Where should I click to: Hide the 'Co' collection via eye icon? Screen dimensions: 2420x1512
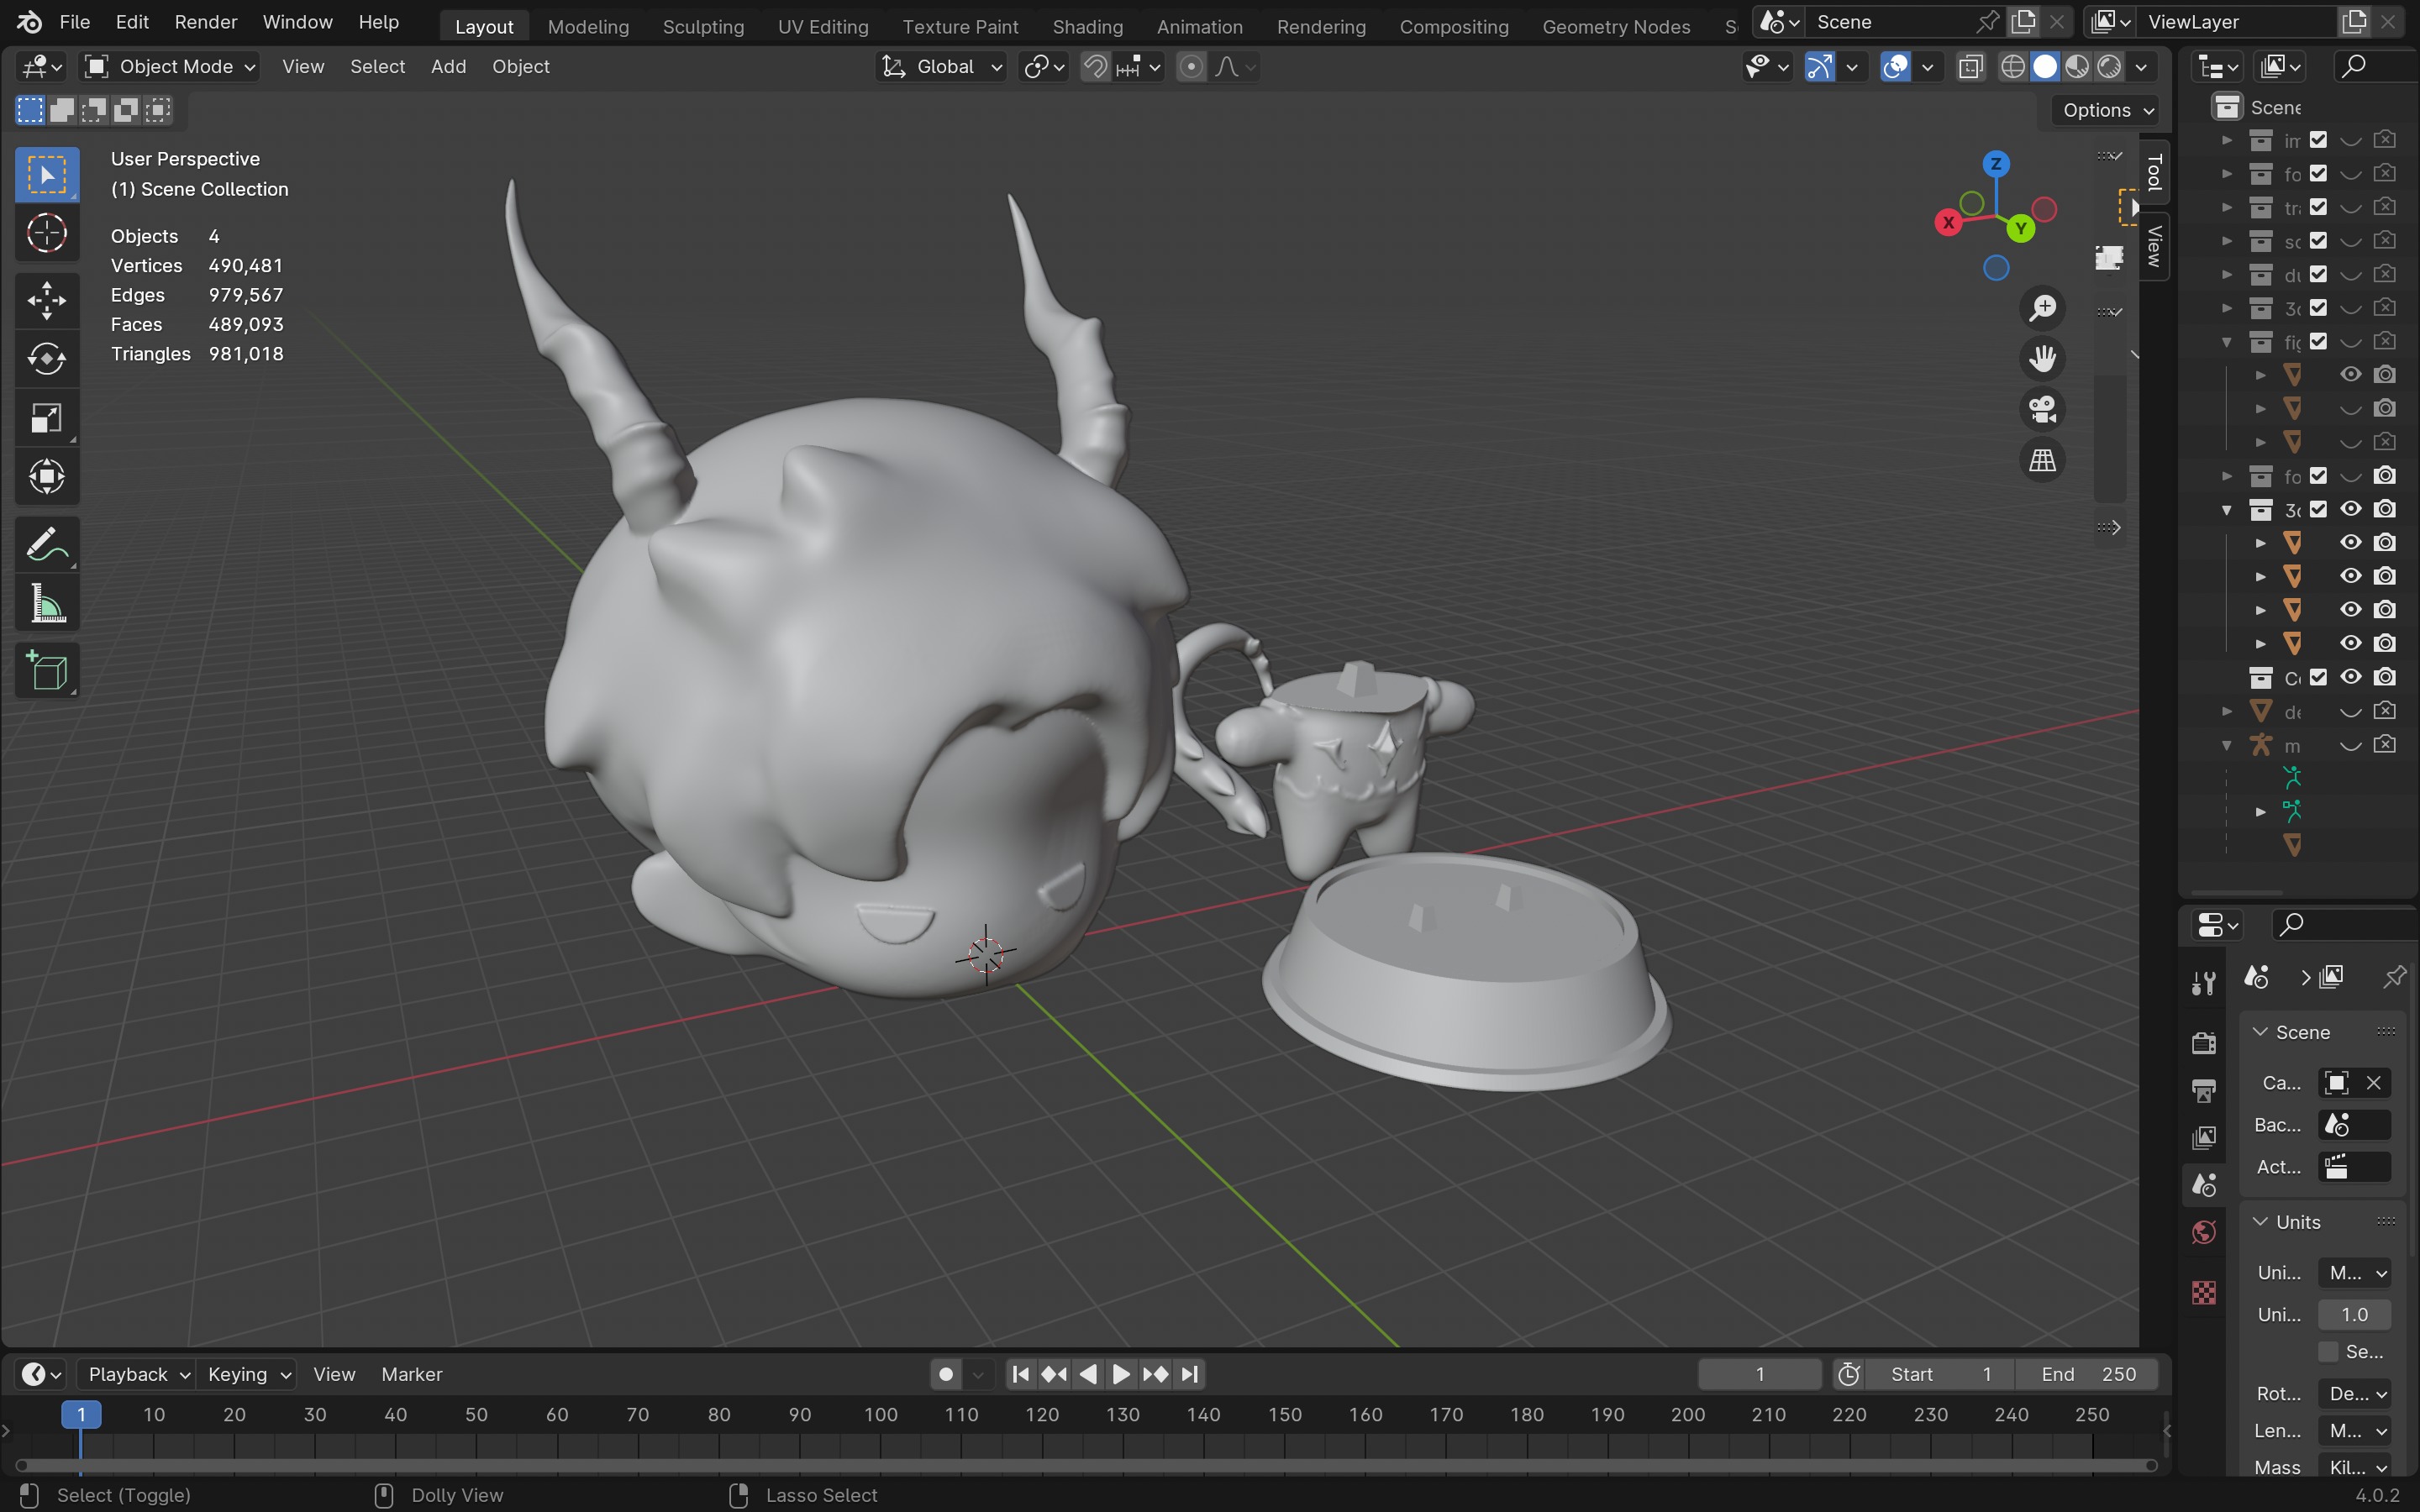point(2351,677)
